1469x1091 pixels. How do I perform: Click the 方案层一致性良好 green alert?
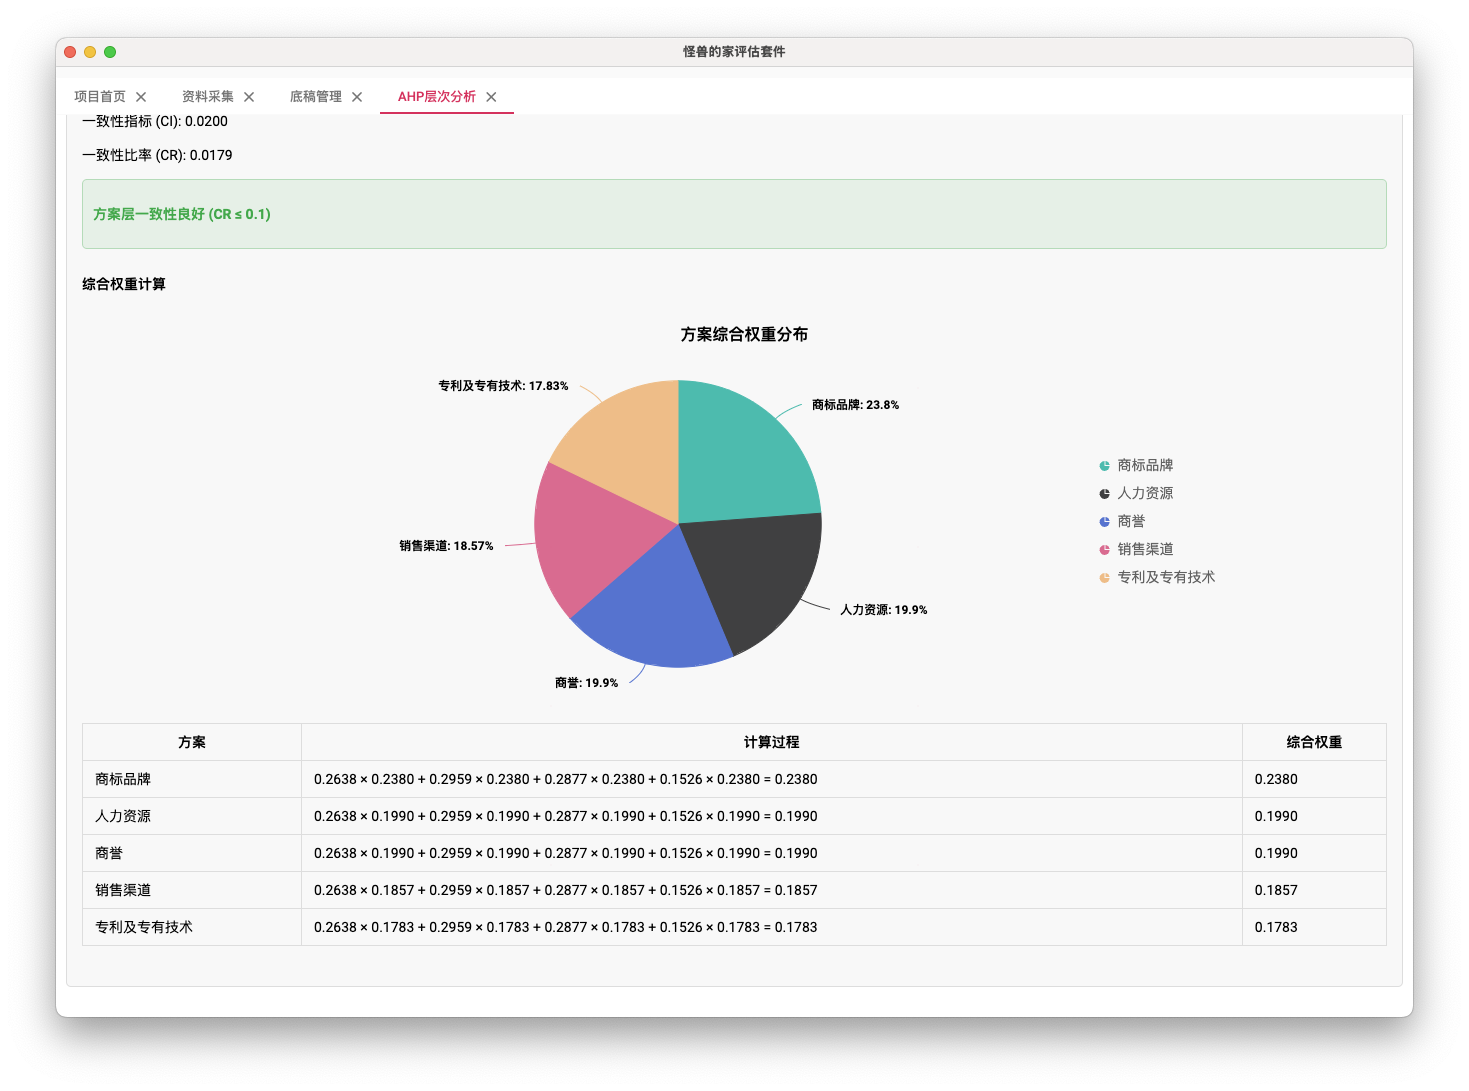734,214
